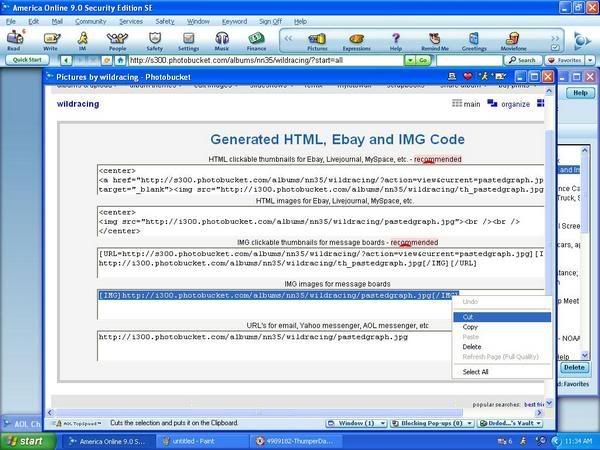Click the home page icon

(x=120, y=60)
